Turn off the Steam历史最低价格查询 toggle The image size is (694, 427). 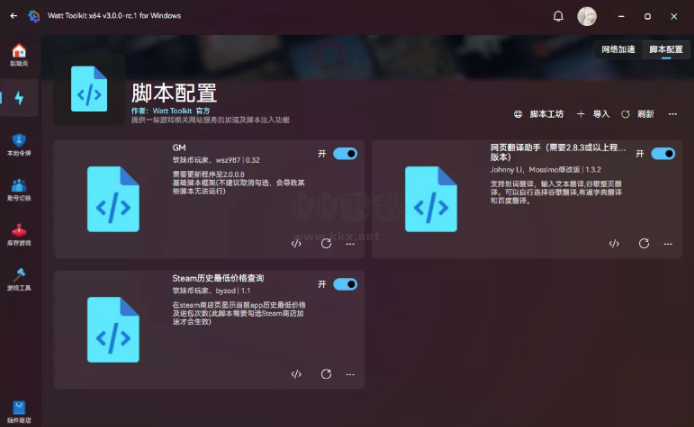[x=345, y=284]
